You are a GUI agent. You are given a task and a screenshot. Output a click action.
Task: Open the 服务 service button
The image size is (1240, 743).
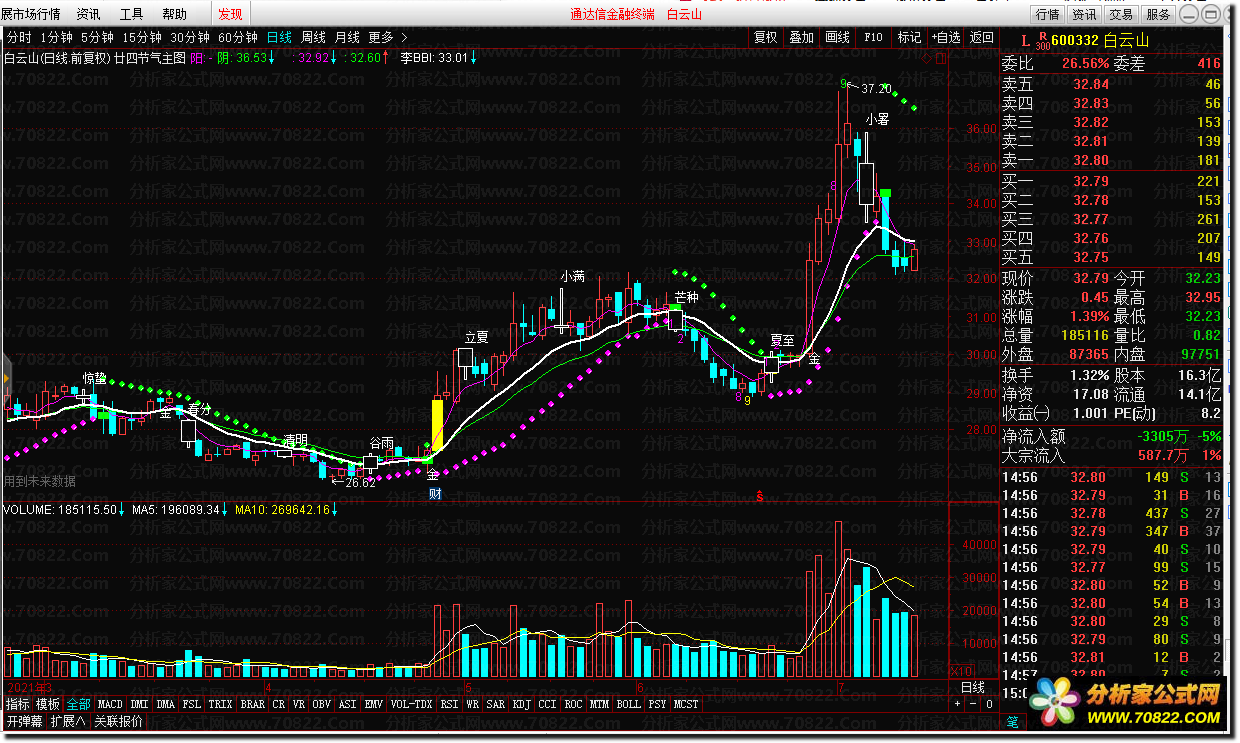1158,14
